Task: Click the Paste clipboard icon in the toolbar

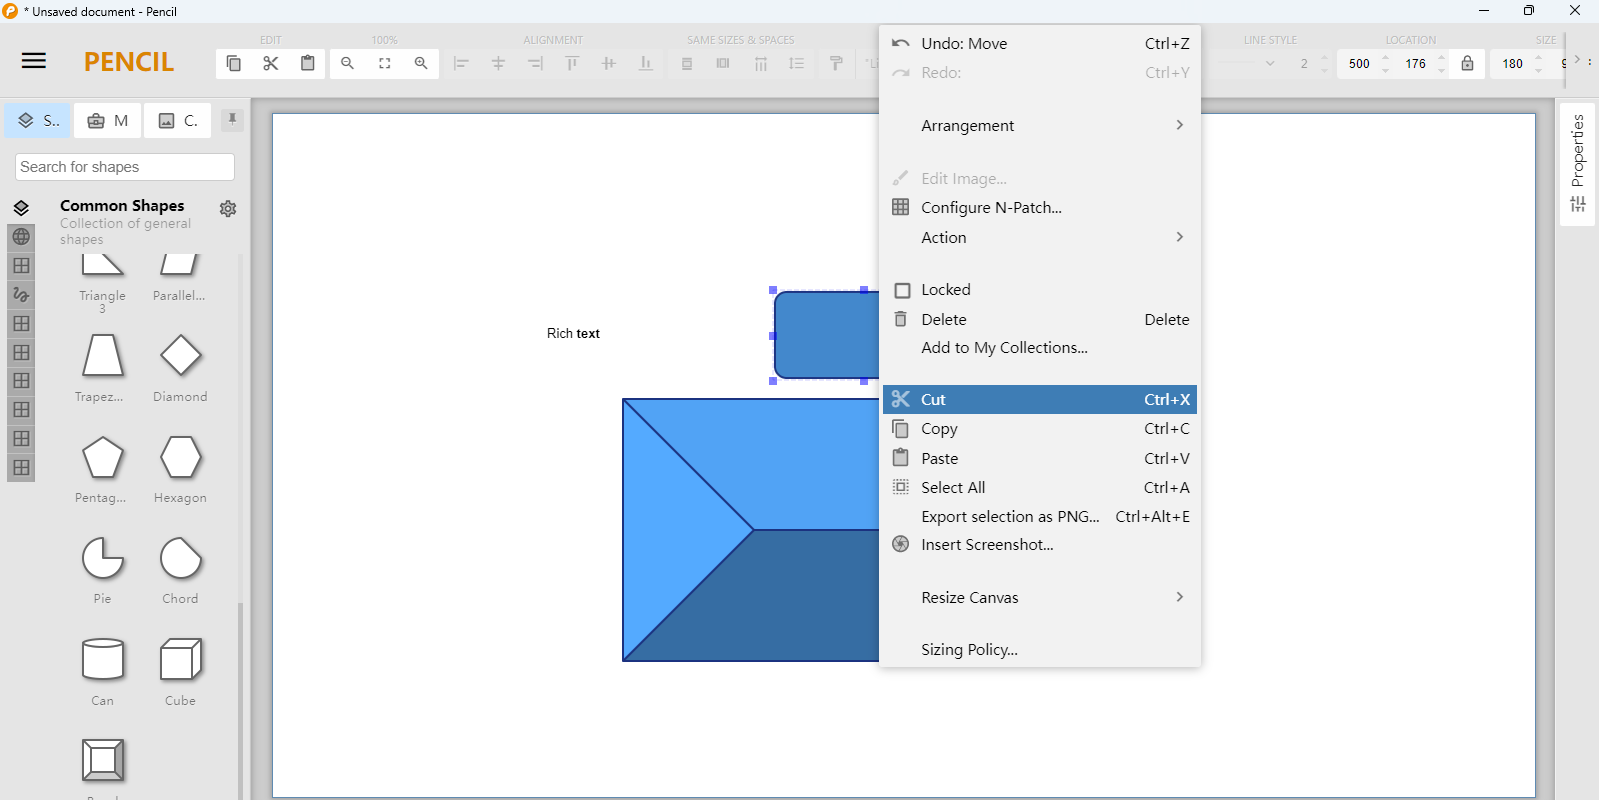Action: (308, 63)
